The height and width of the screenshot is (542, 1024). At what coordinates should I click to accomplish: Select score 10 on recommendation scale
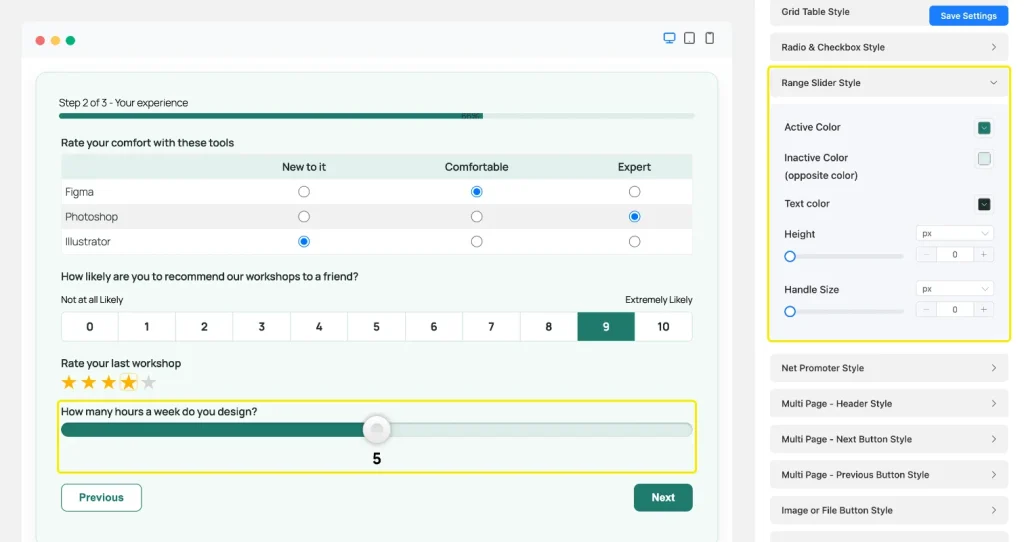point(663,327)
